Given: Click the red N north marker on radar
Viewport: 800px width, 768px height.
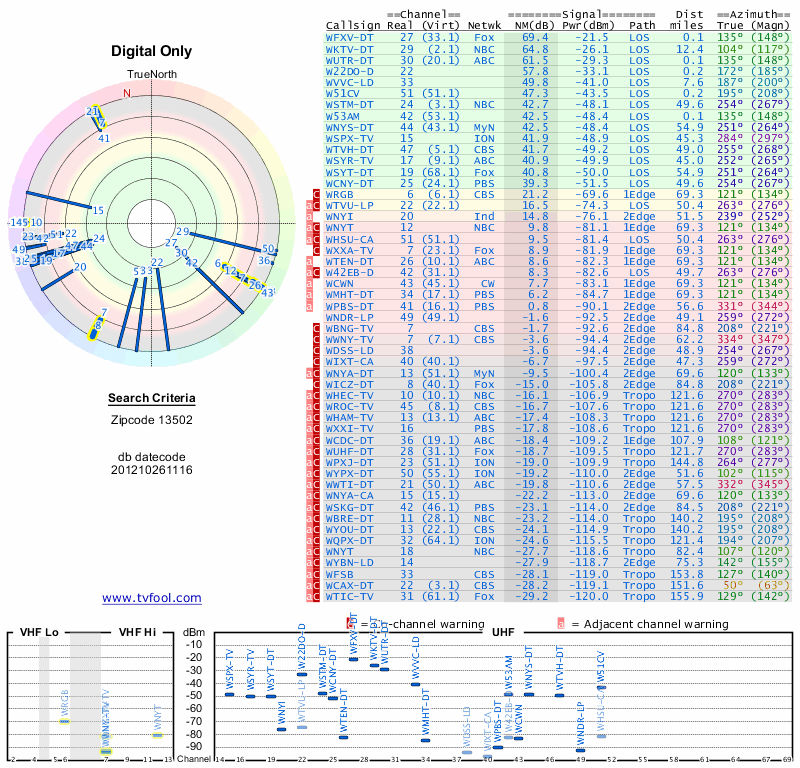Looking at the screenshot, I should tap(127, 93).
